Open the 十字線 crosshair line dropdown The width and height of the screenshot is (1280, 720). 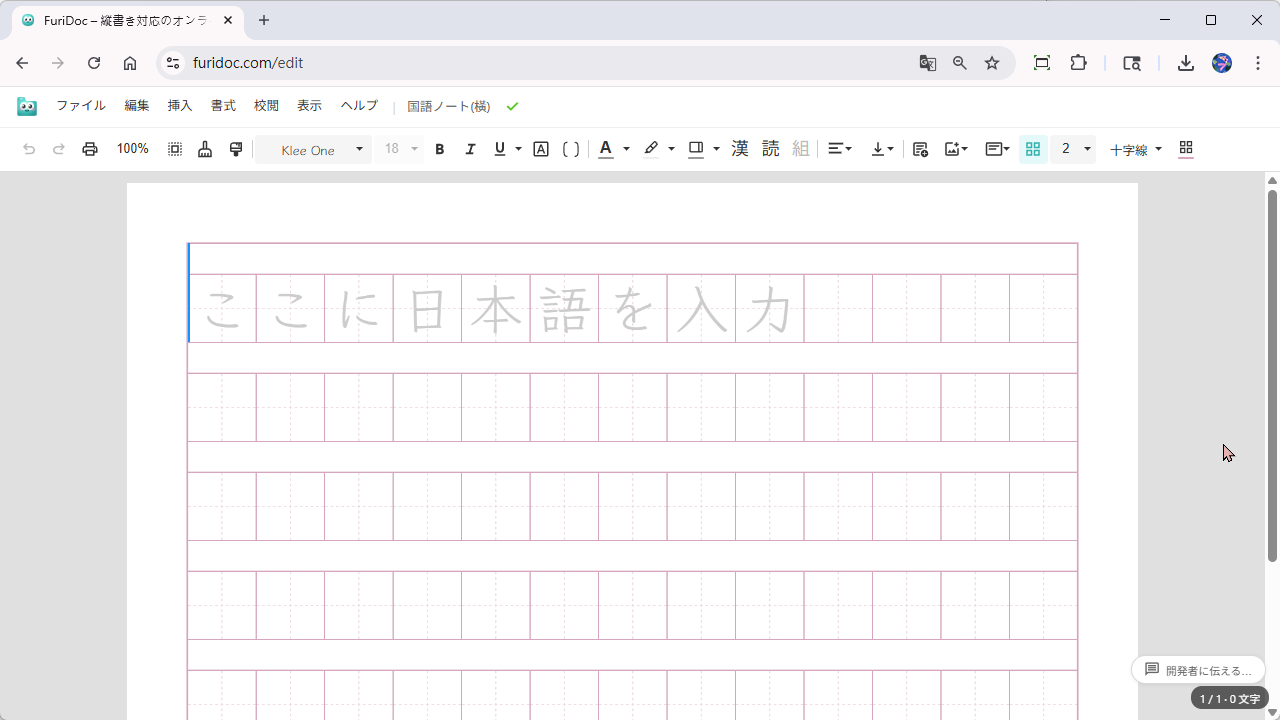1133,149
